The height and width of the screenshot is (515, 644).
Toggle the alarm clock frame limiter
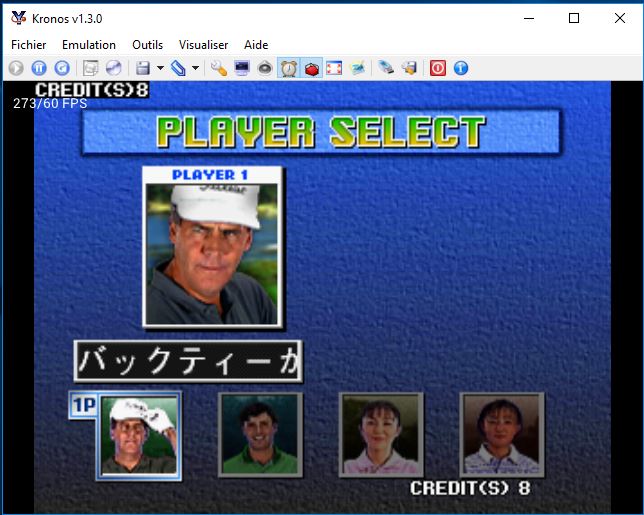tap(289, 68)
